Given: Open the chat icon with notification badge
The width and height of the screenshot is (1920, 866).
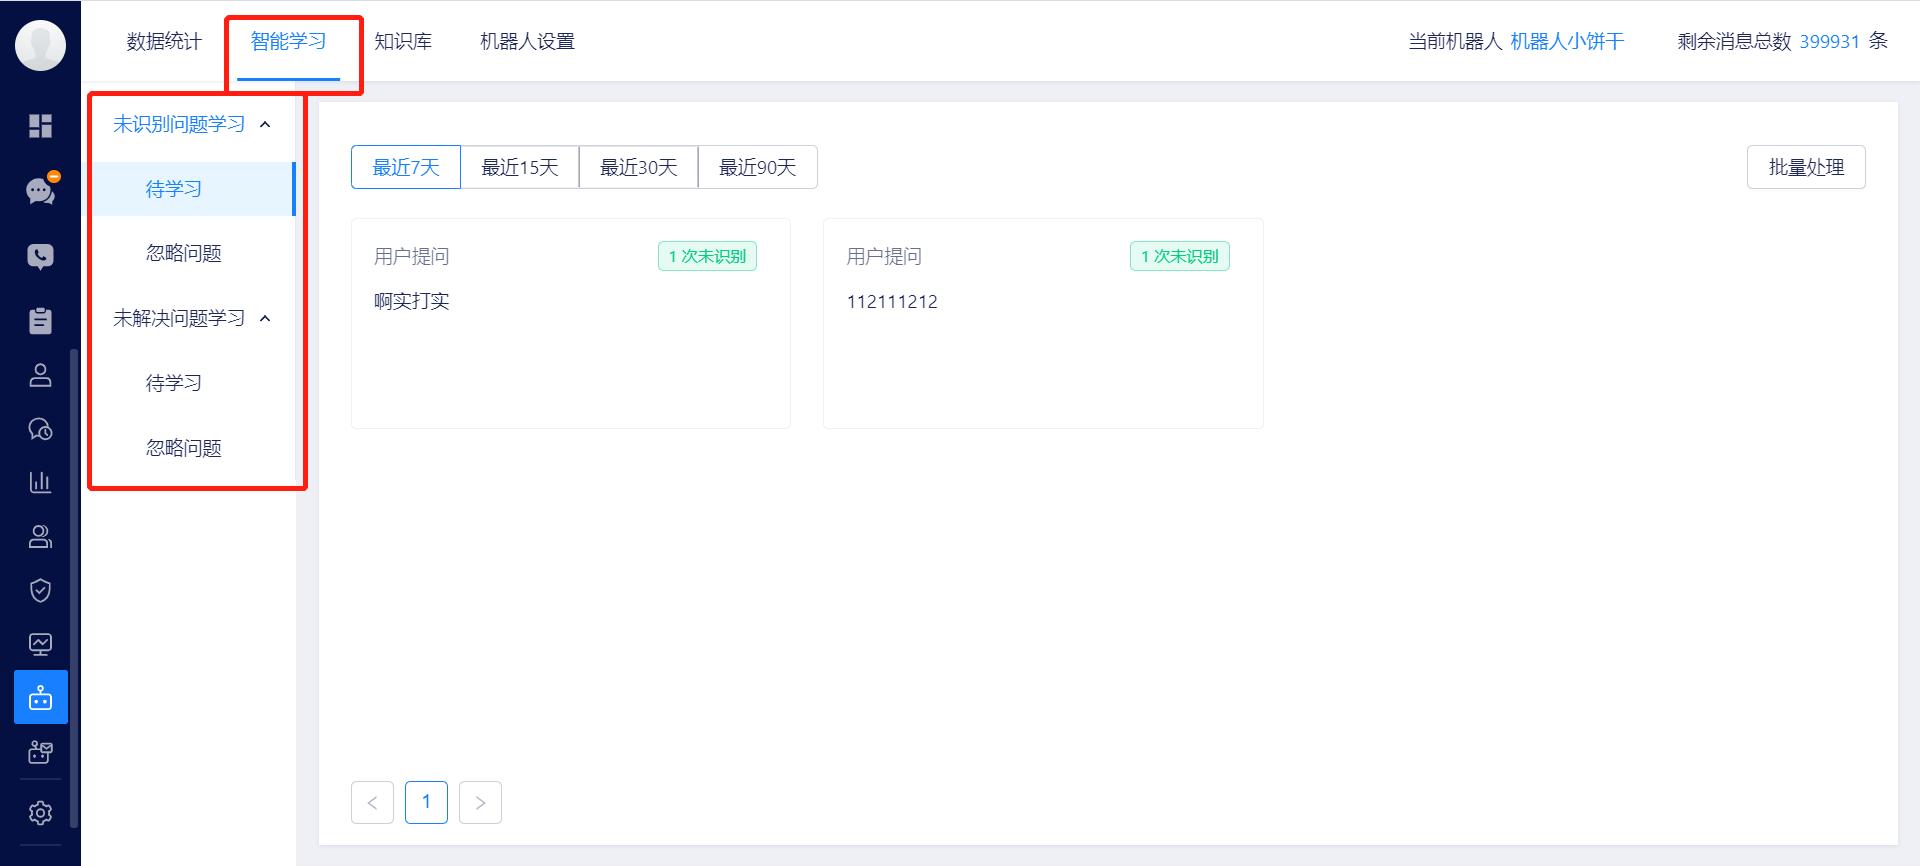Looking at the screenshot, I should coord(40,191).
